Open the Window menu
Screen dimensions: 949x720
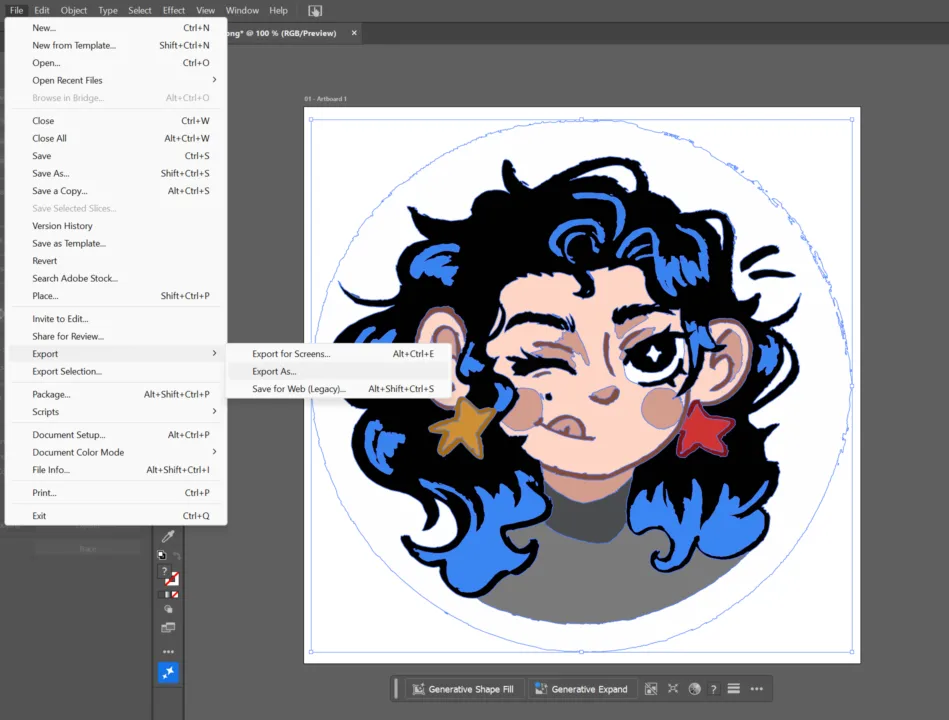coord(242,10)
